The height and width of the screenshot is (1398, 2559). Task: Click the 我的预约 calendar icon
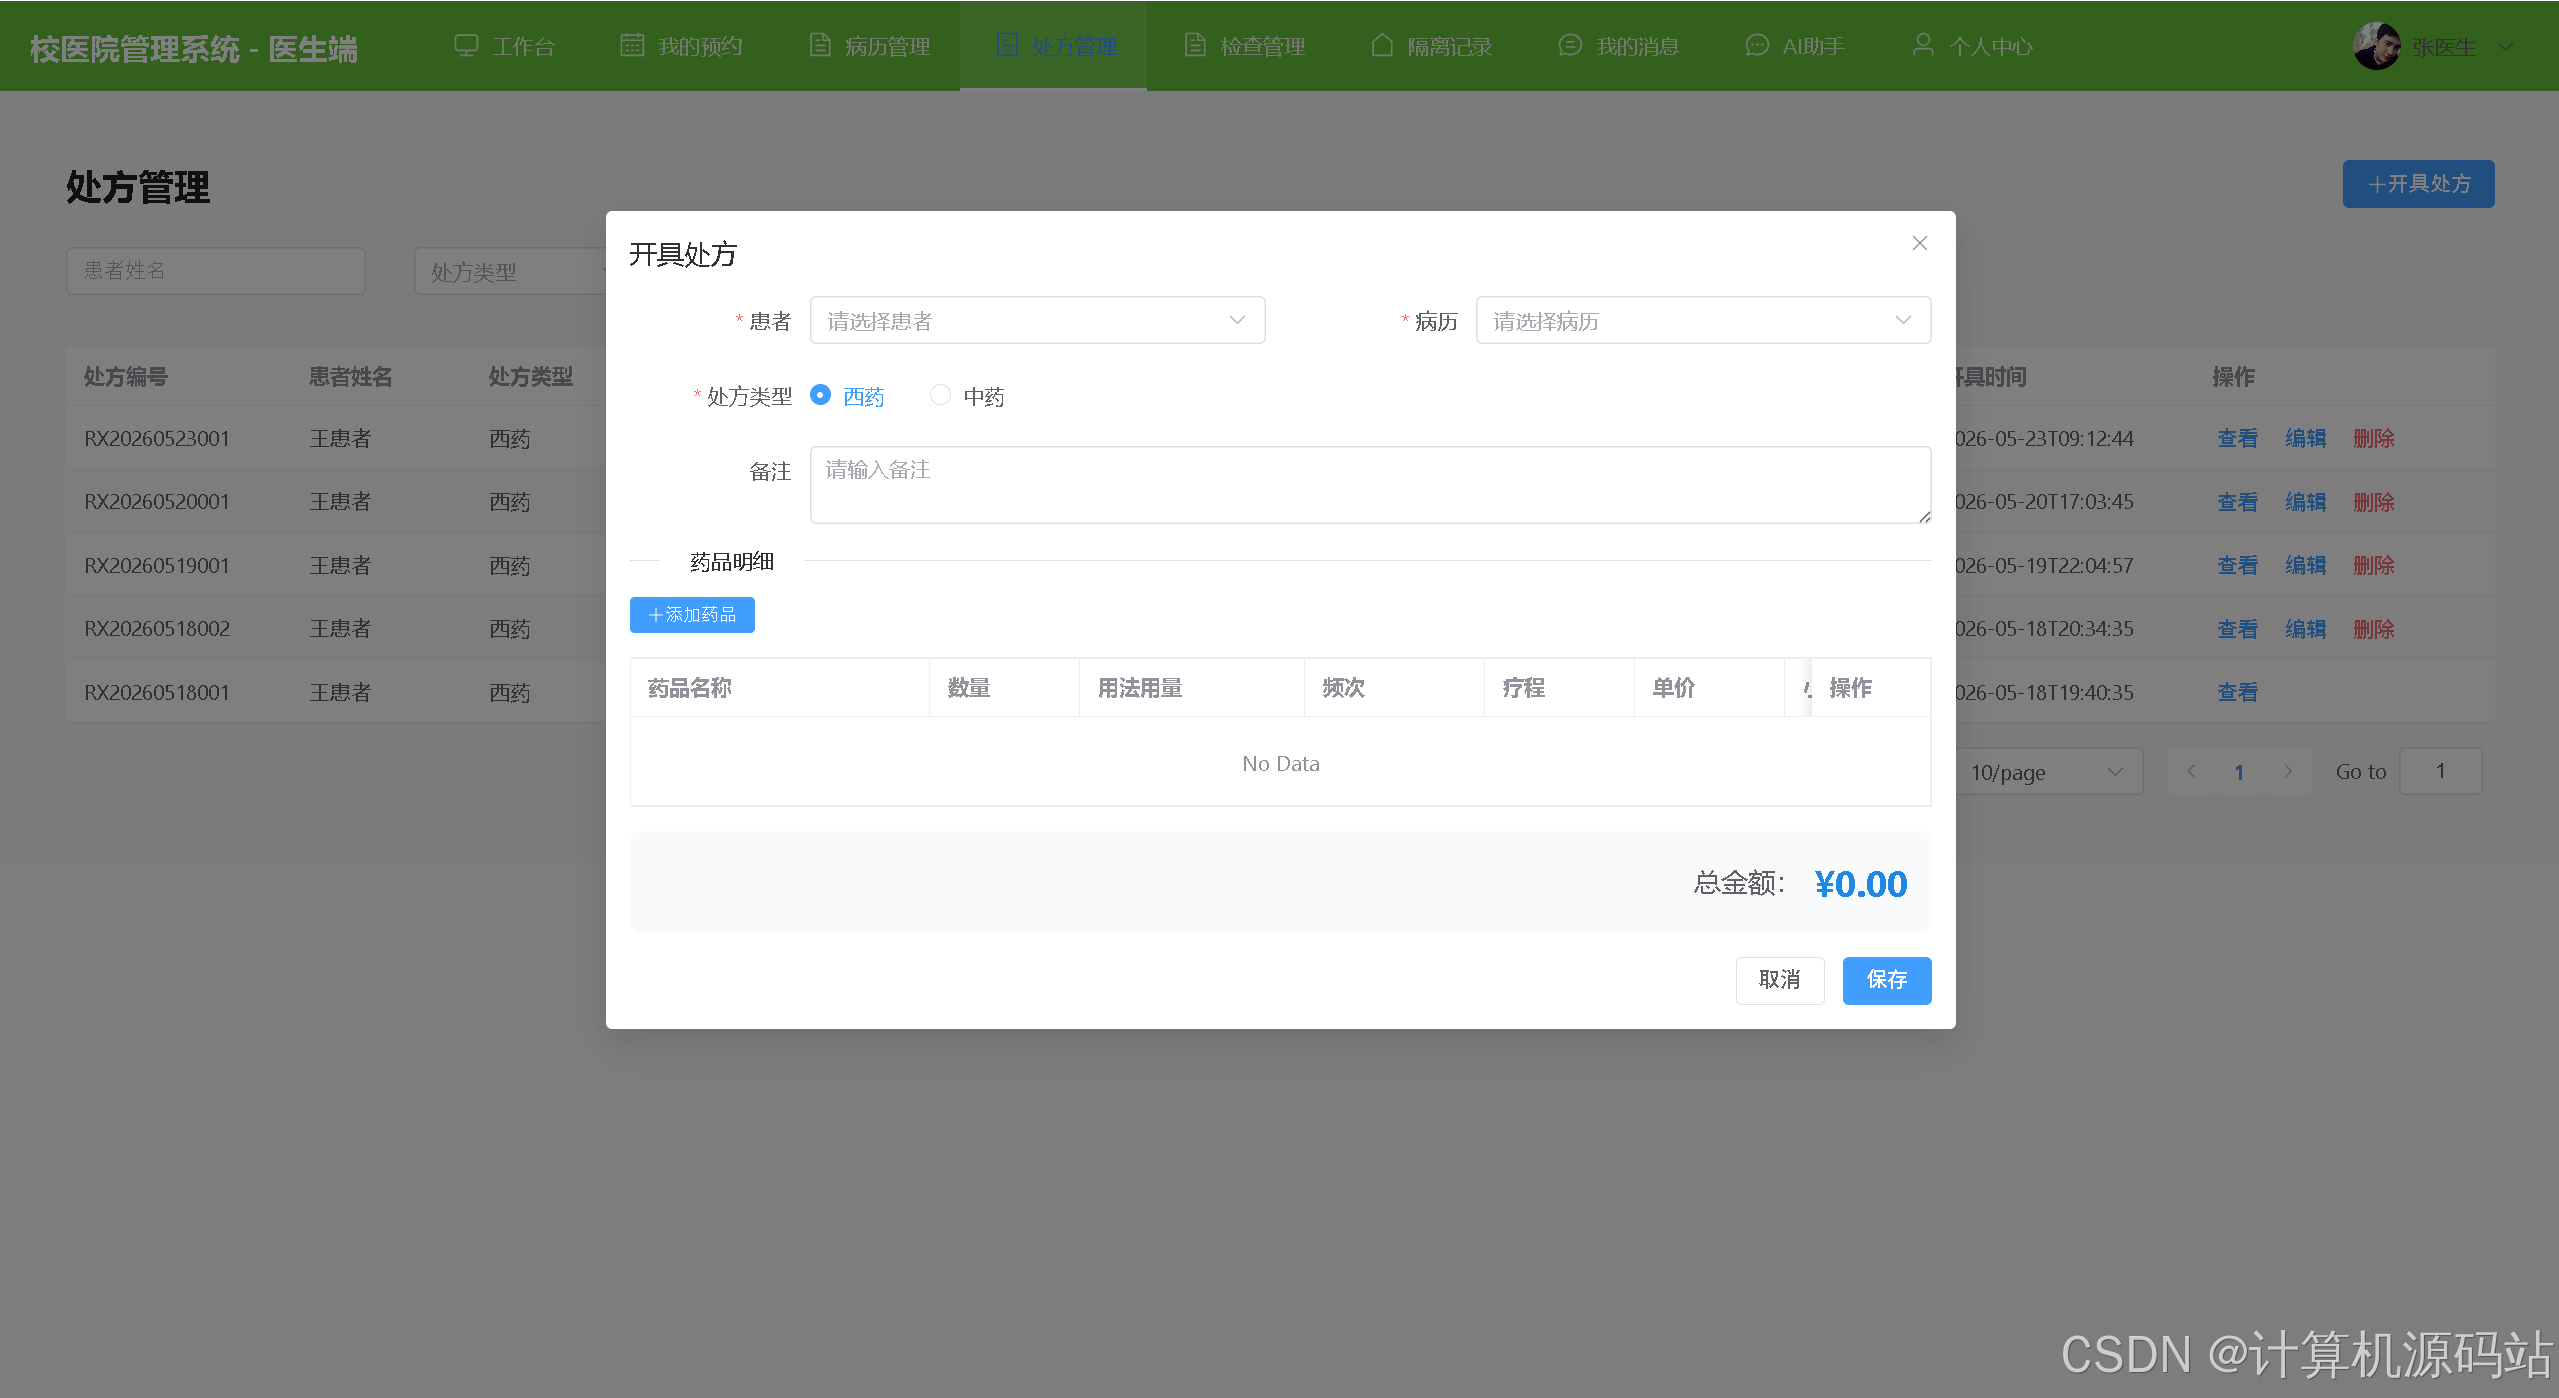(632, 45)
